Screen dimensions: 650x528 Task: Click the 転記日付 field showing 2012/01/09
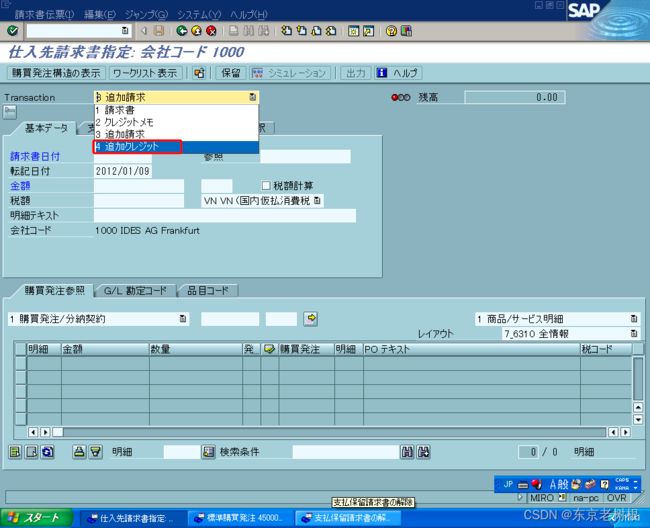click(123, 171)
